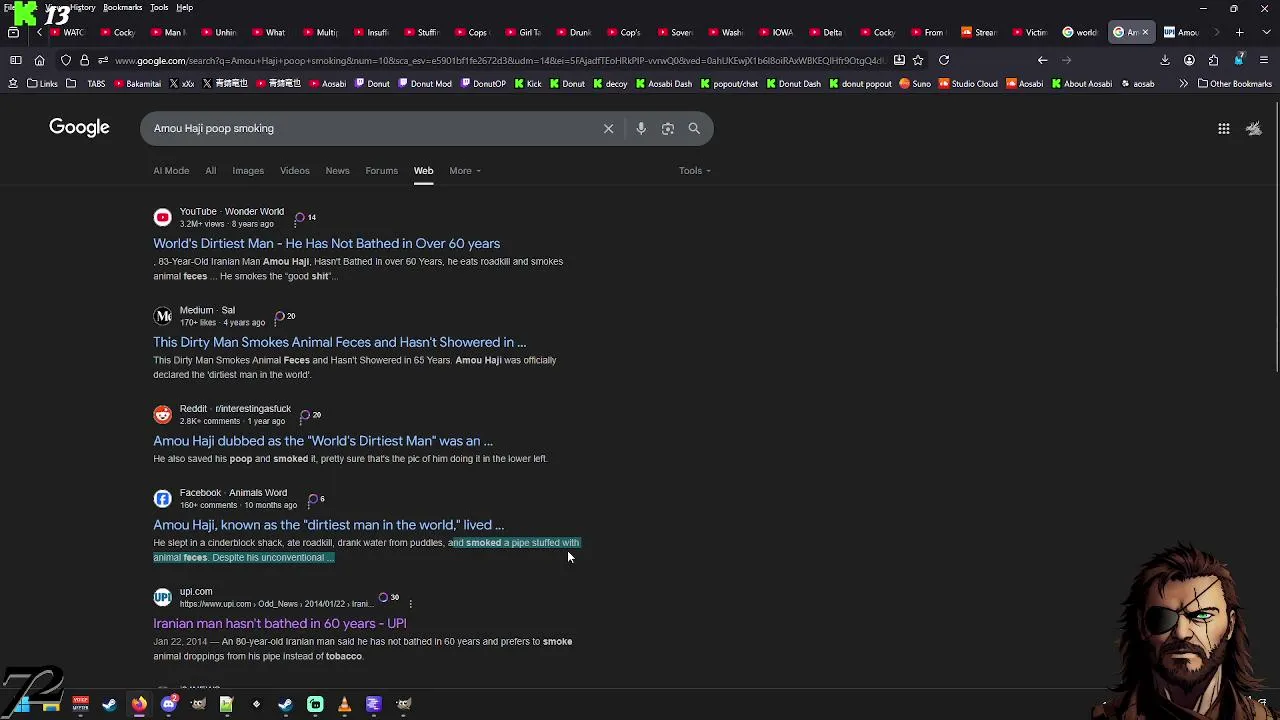Open the Help menu
The image size is (1280, 720).
coord(184,7)
